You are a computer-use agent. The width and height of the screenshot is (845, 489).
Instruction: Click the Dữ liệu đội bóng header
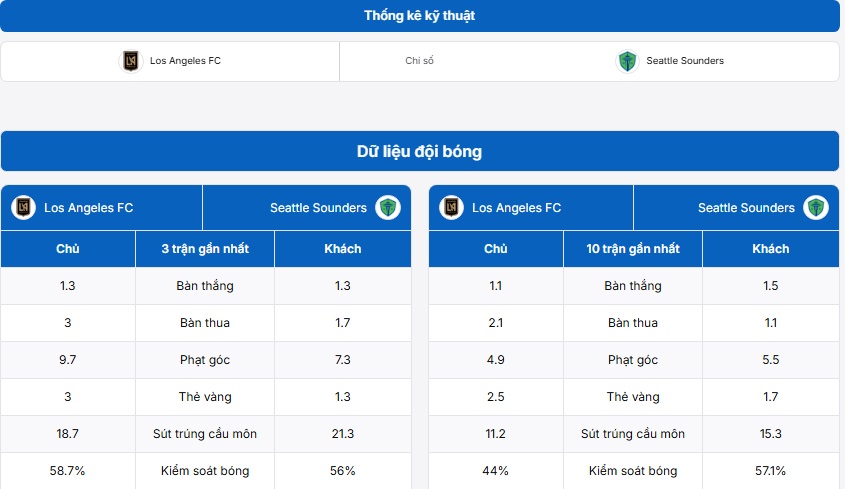click(x=419, y=151)
